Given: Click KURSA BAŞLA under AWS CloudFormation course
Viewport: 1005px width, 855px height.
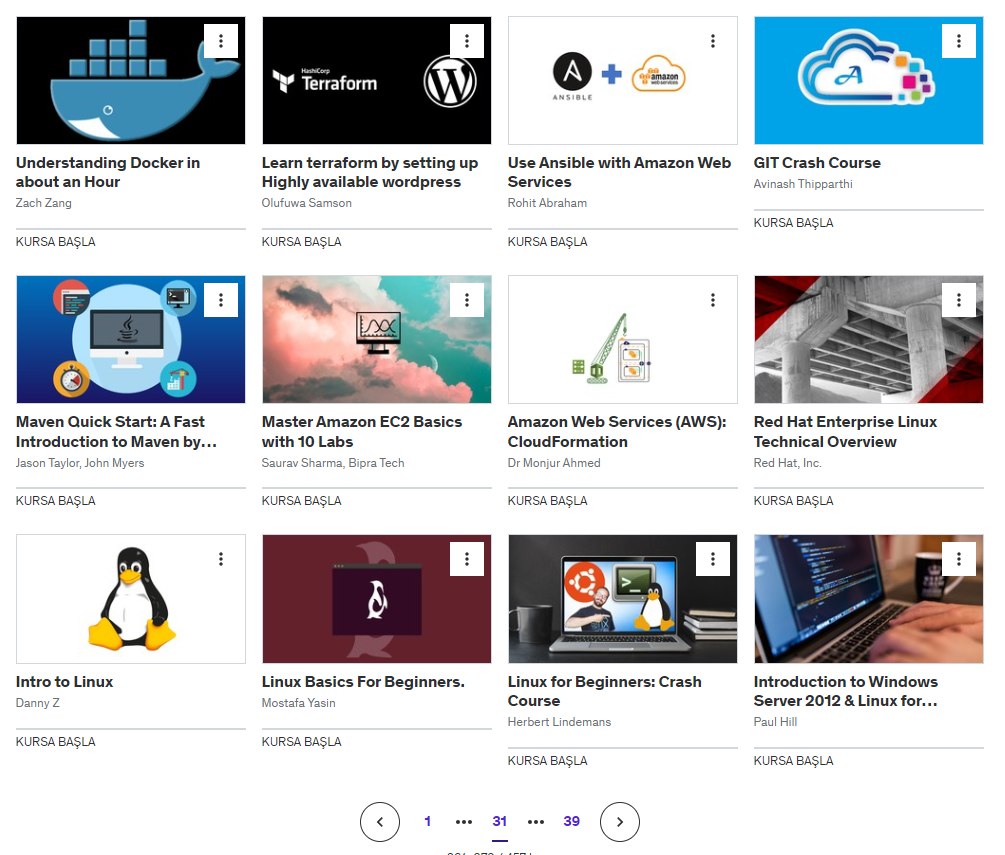Looking at the screenshot, I should pos(547,501).
